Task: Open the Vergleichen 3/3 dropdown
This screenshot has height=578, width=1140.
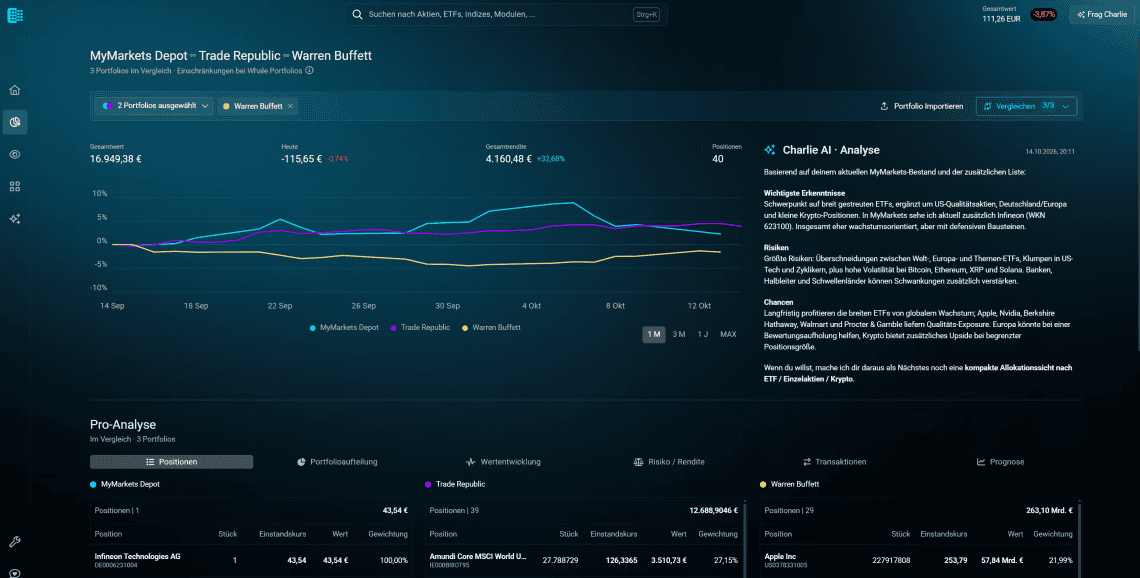Action: tap(1026, 106)
